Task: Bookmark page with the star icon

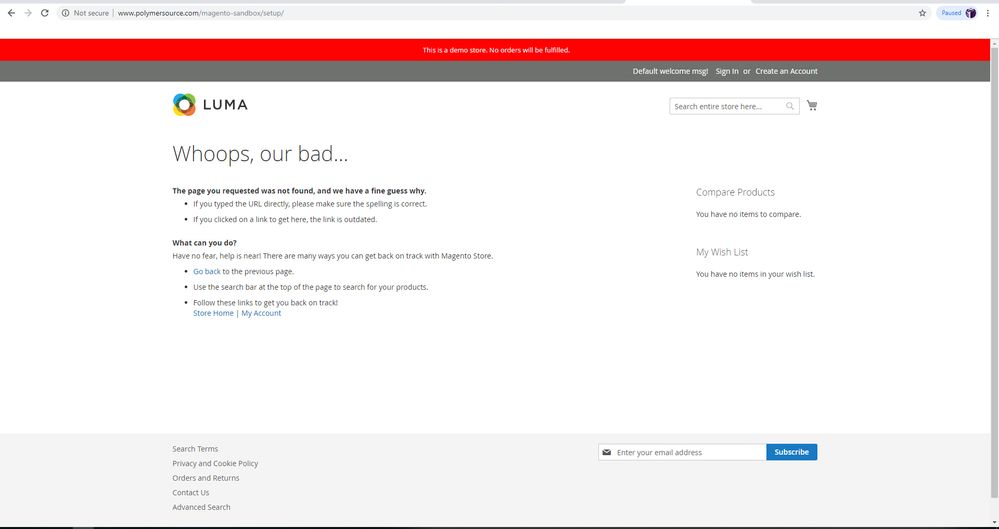Action: click(x=922, y=13)
